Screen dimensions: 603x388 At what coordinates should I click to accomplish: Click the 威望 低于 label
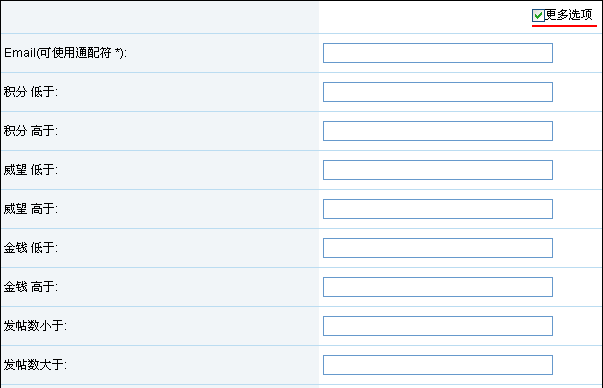tap(31, 170)
